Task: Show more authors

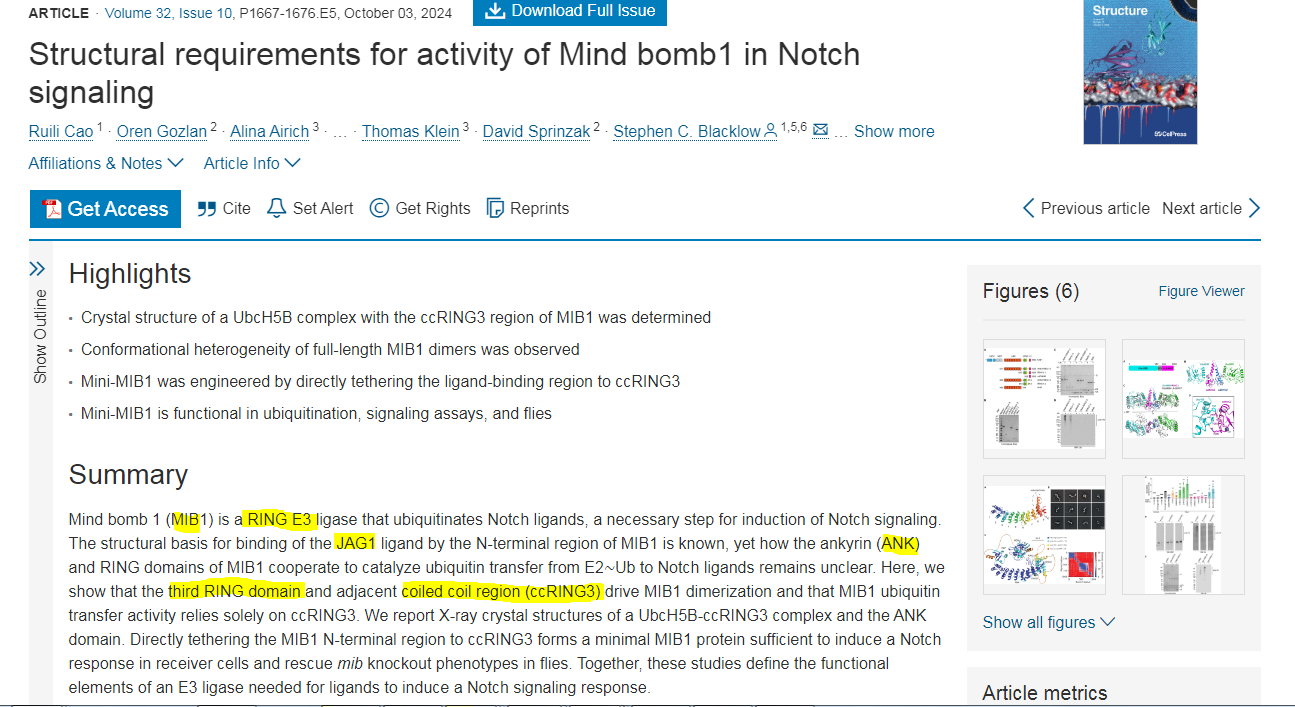Action: coord(894,131)
